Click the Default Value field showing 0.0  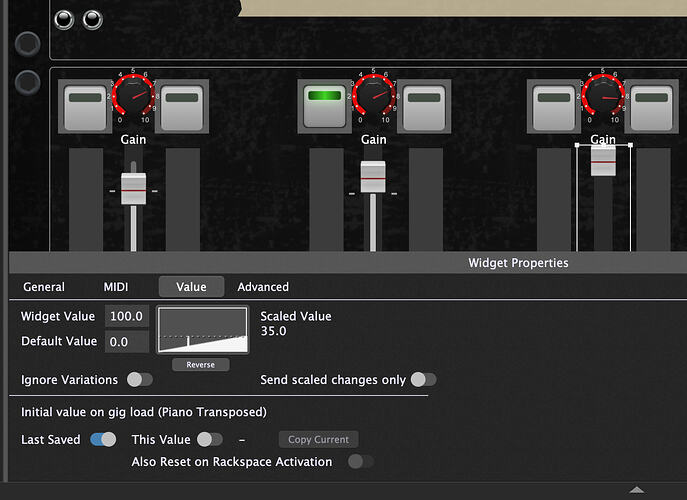(x=127, y=342)
